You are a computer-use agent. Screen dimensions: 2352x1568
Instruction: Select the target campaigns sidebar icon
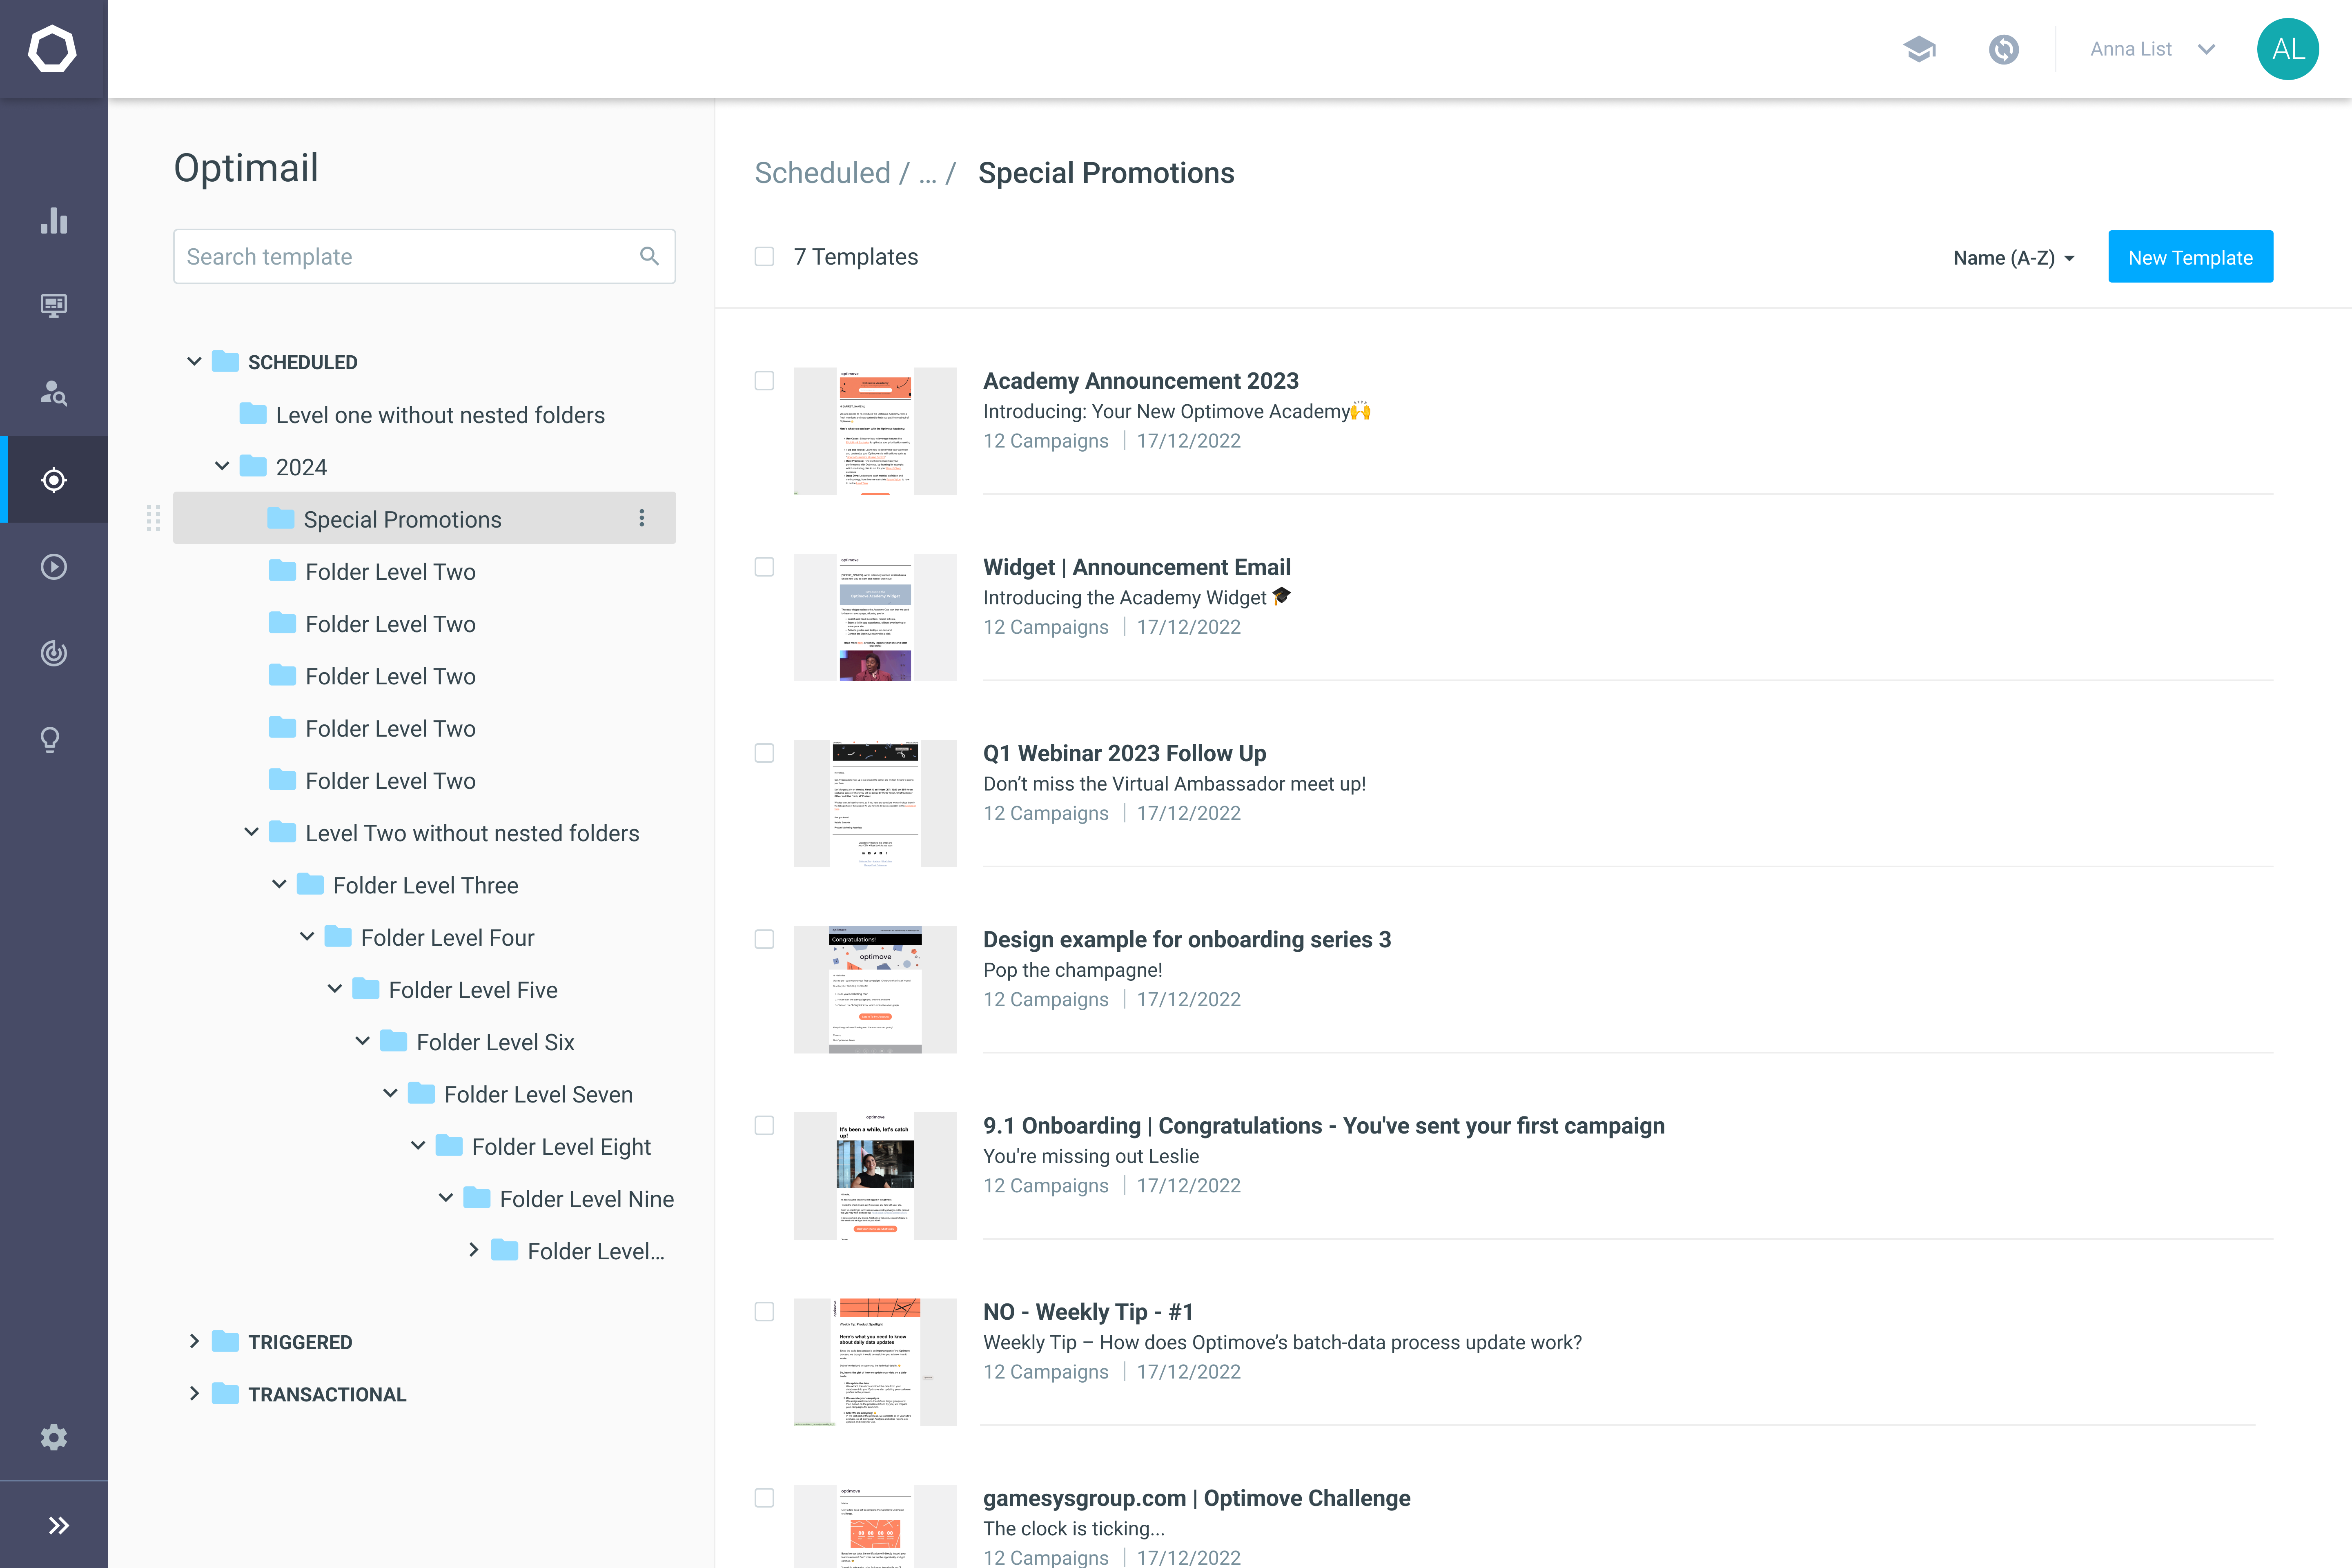point(54,480)
